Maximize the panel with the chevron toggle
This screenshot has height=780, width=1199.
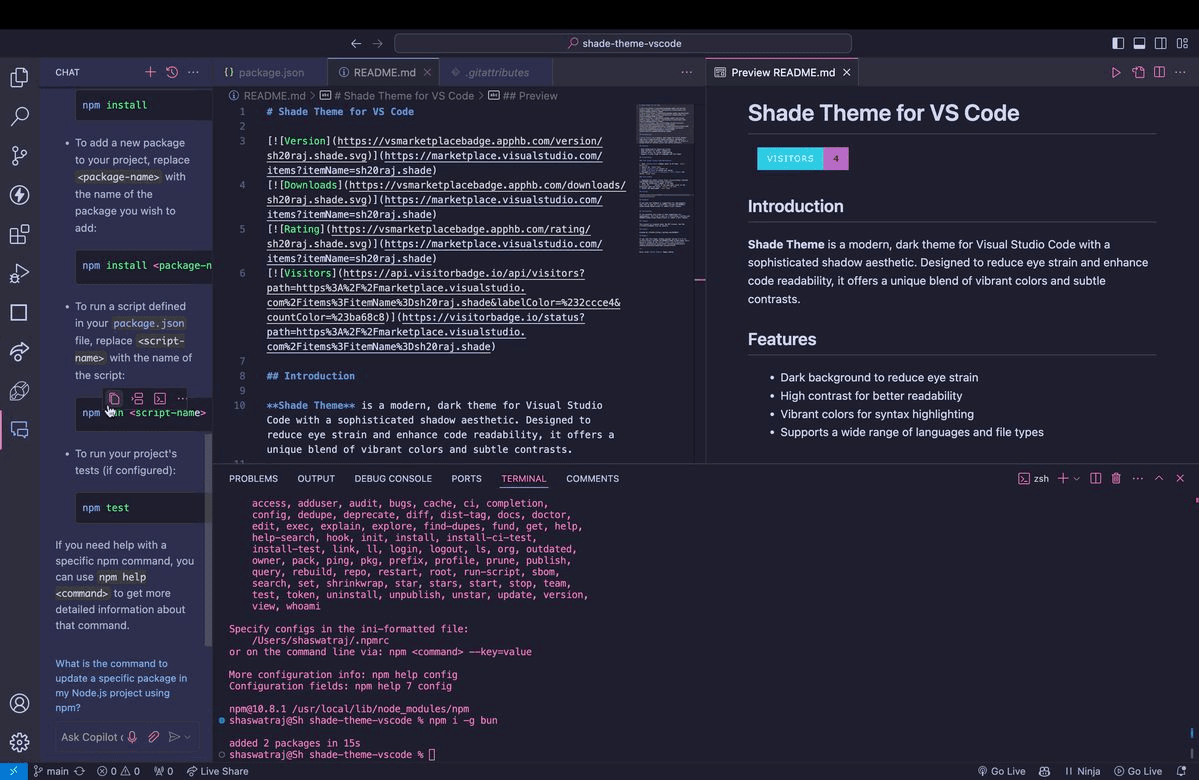1158,478
